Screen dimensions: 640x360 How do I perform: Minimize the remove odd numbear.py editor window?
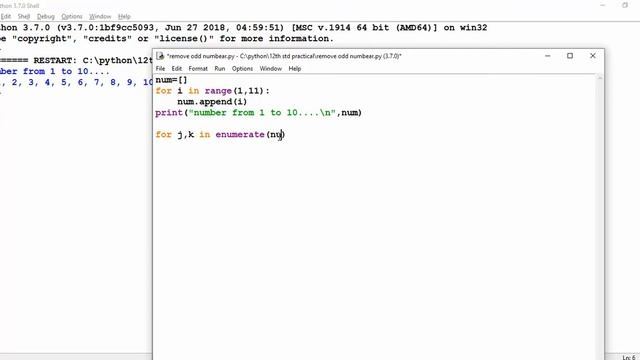[548, 56]
